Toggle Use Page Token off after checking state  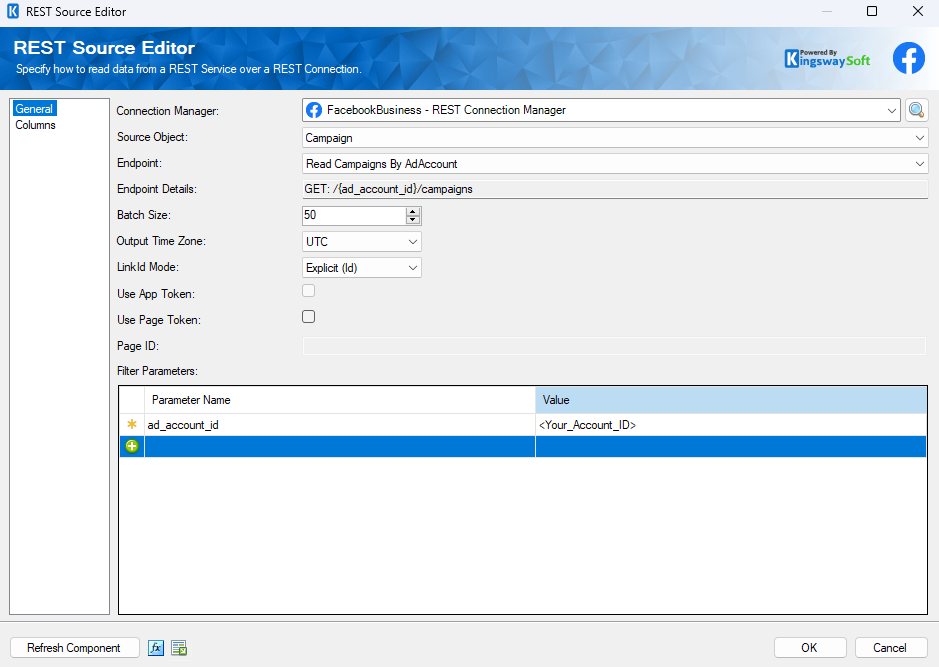308,316
